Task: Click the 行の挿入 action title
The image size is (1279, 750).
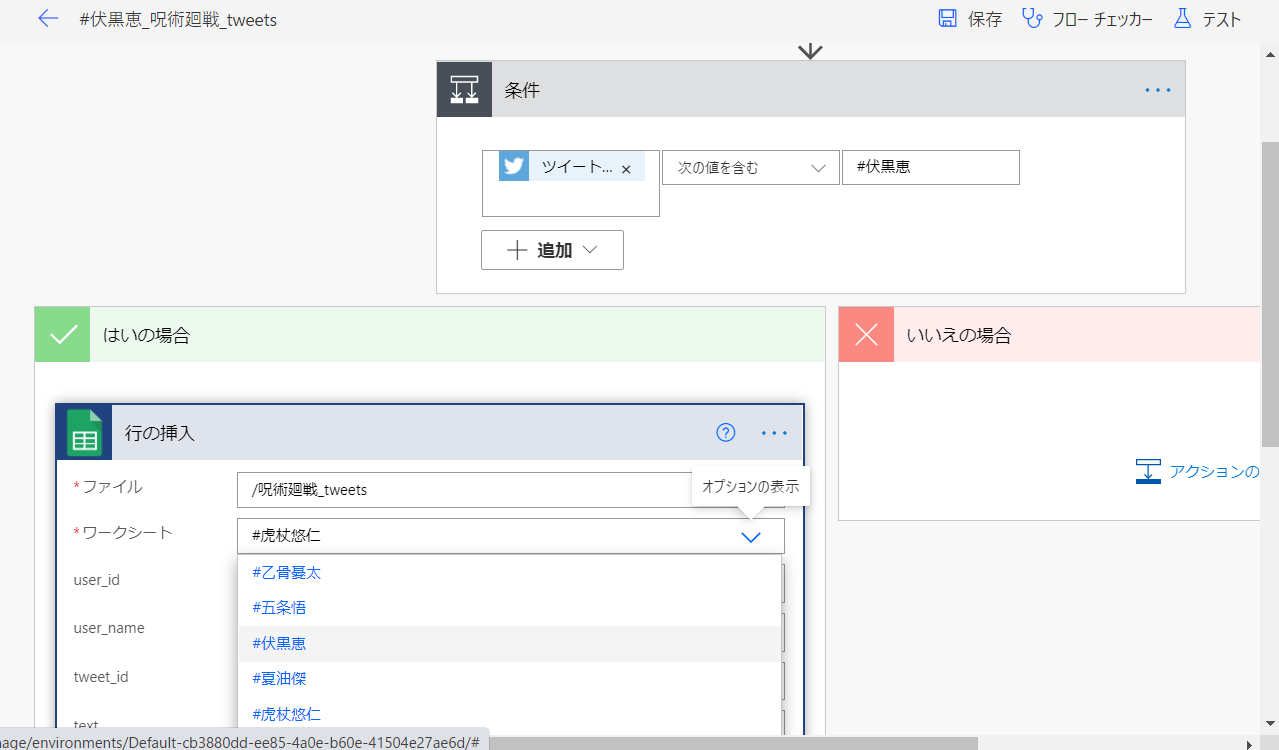Action: pyautogui.click(x=159, y=433)
